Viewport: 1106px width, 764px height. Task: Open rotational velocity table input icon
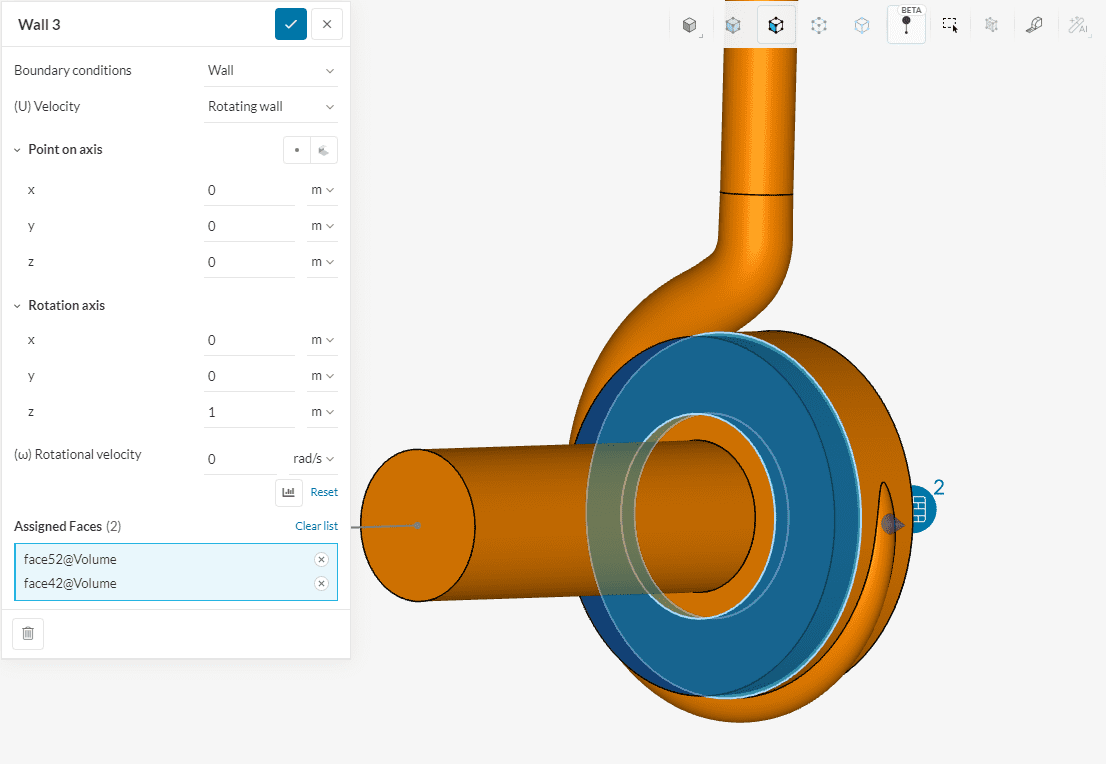coord(289,492)
